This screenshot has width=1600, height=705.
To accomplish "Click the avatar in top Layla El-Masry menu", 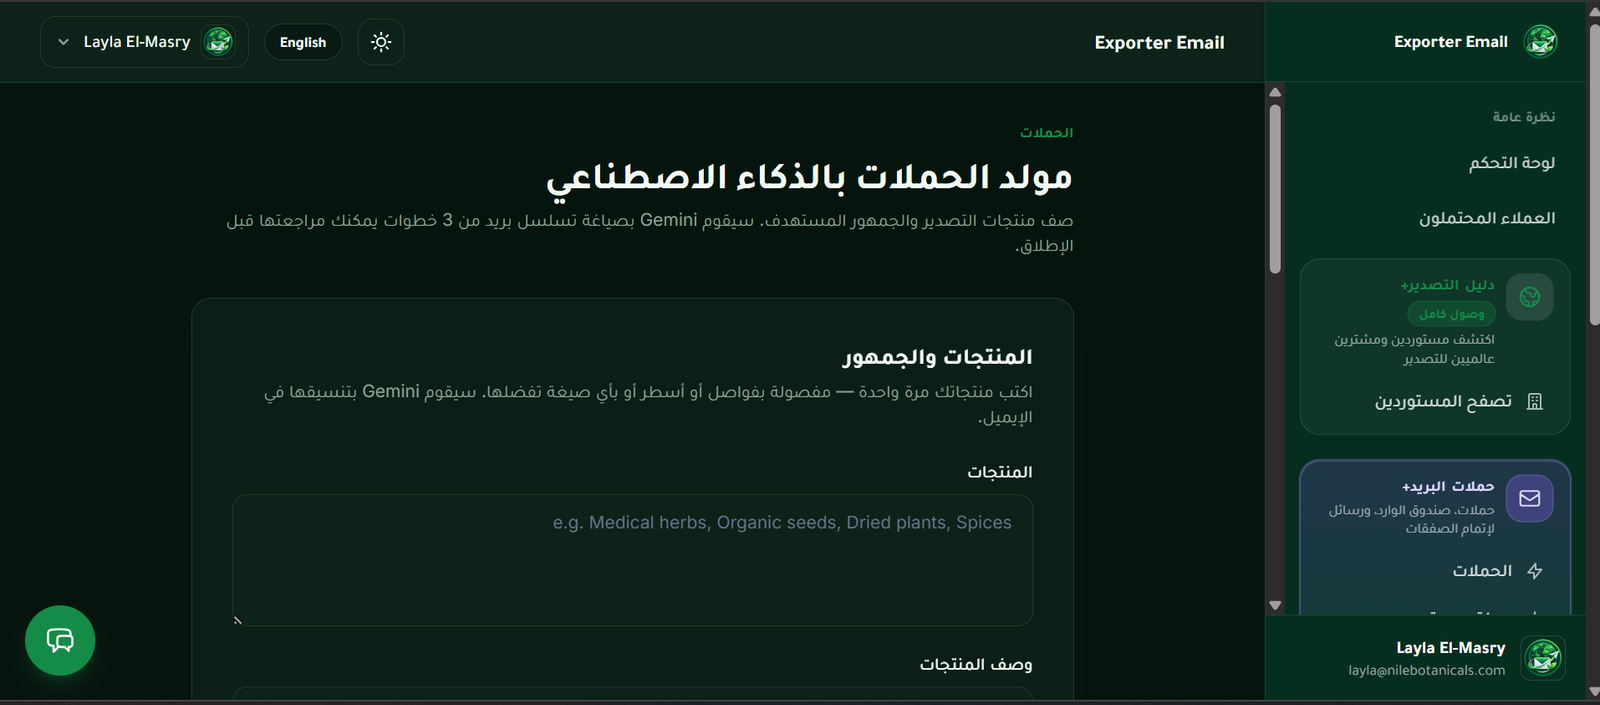I will [218, 42].
